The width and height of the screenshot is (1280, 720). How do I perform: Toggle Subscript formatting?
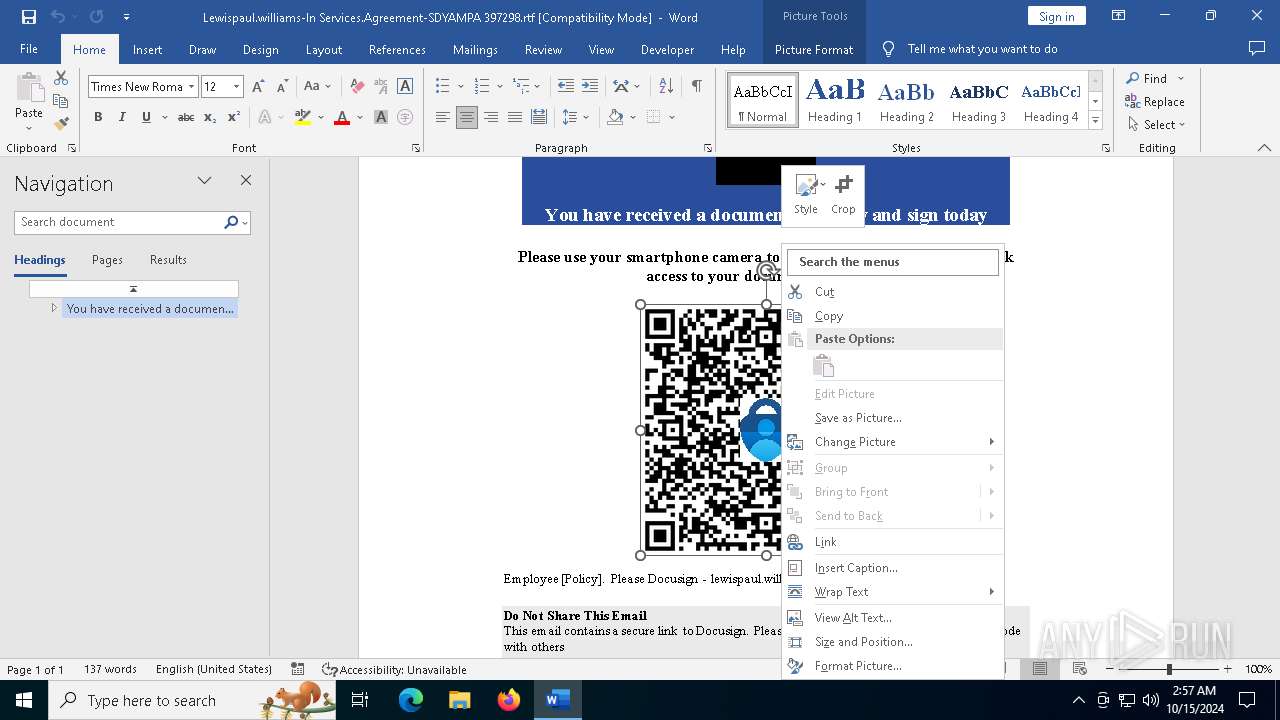[x=210, y=117]
